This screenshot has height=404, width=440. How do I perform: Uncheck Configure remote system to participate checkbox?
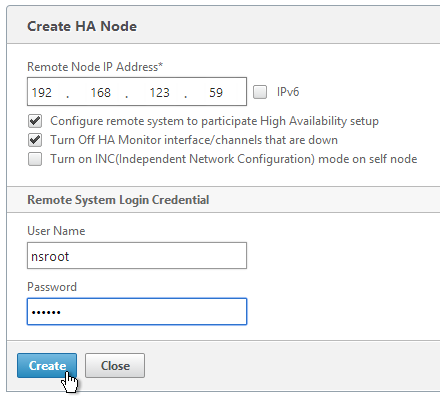click(35, 121)
